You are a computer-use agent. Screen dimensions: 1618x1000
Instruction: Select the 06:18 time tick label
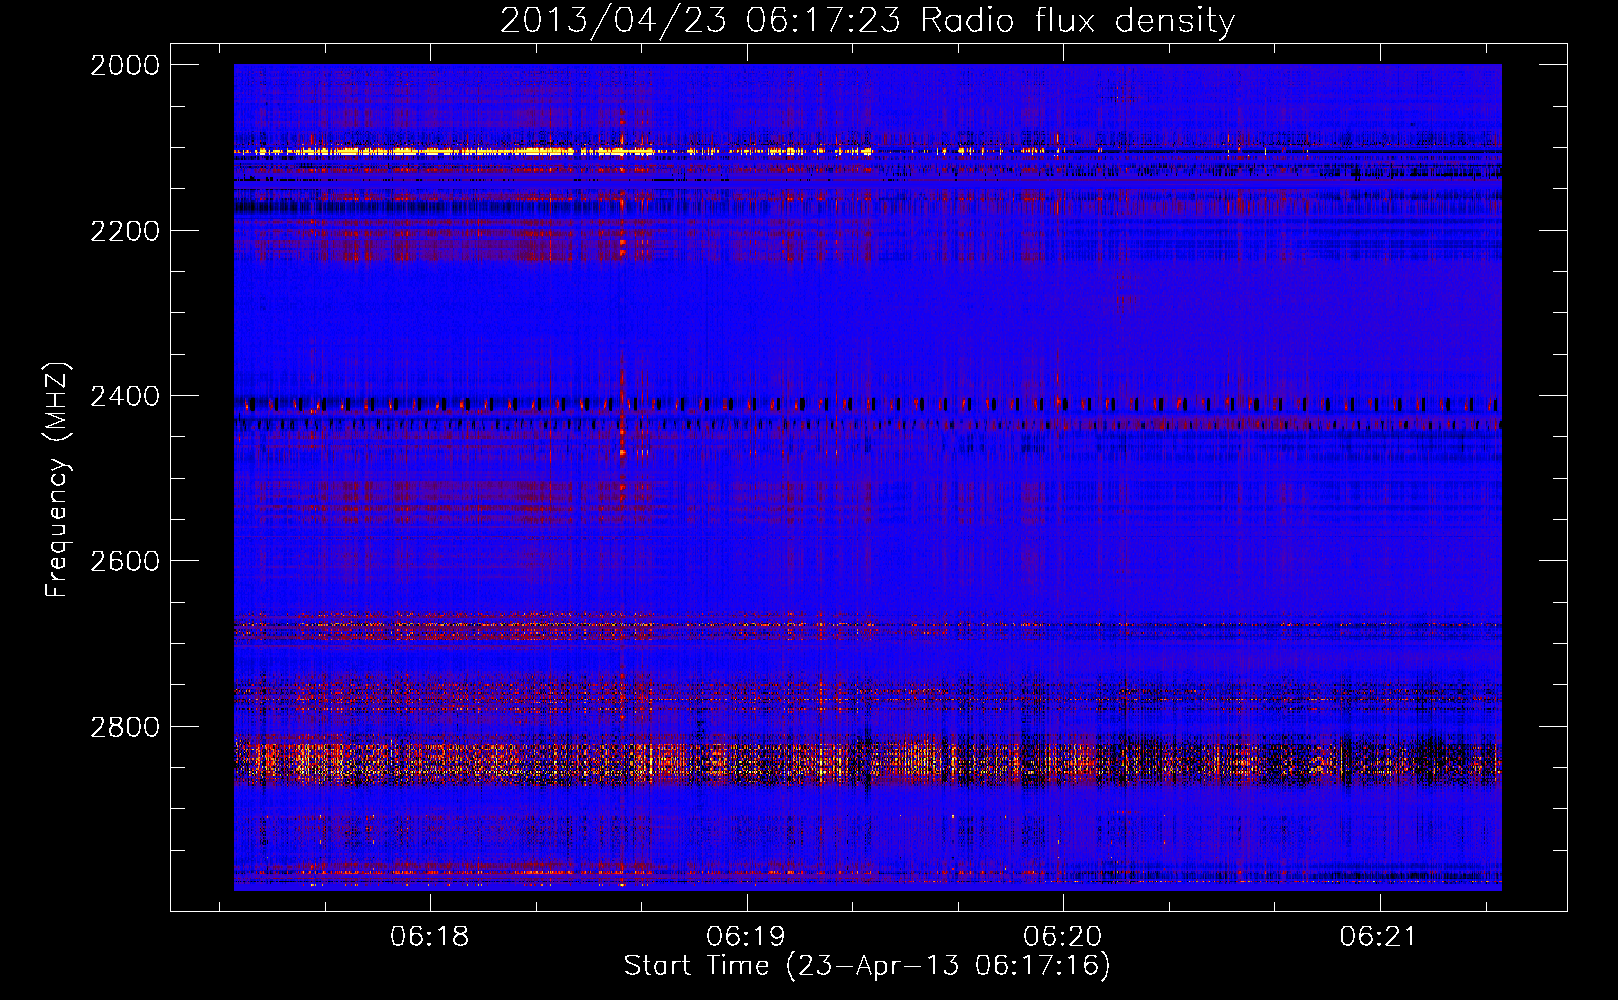point(429,937)
